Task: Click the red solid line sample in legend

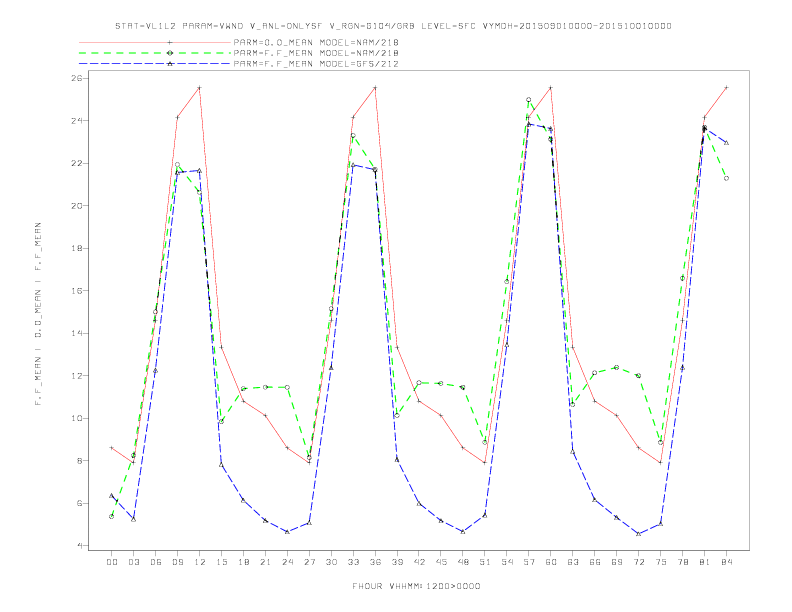Action: click(156, 42)
